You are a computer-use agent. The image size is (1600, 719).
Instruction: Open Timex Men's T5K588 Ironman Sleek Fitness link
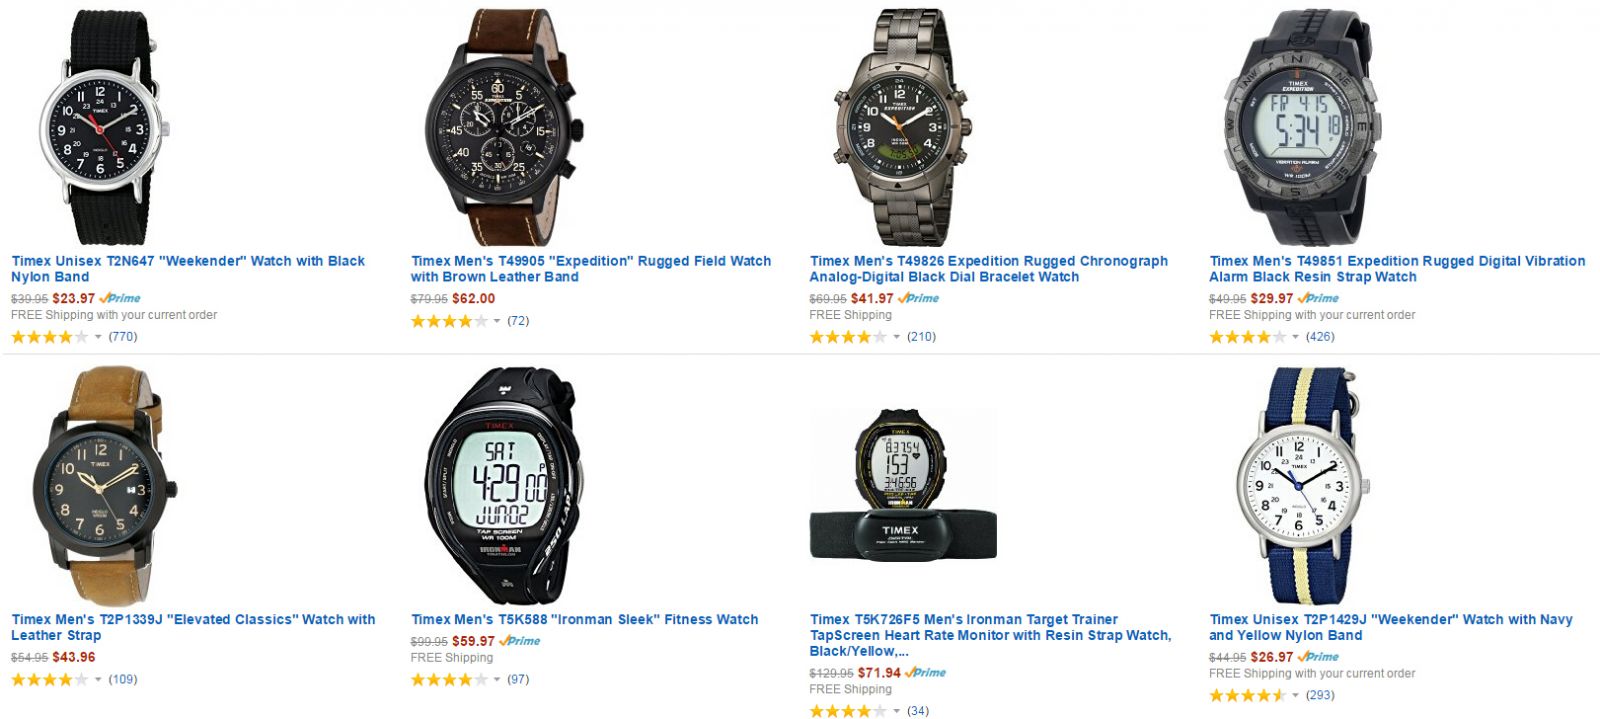(x=585, y=620)
